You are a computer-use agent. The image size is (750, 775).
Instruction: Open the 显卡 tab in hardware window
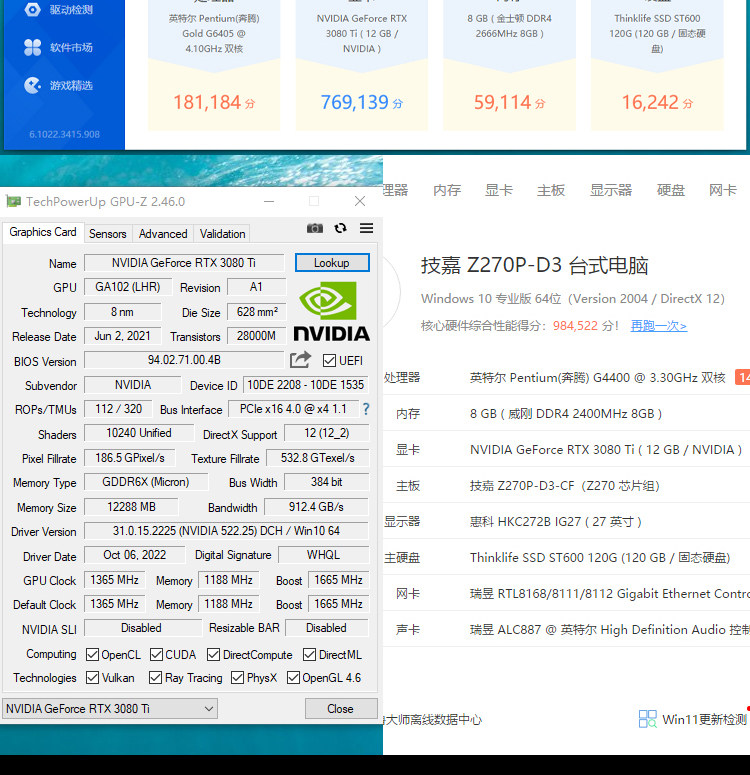click(x=498, y=190)
